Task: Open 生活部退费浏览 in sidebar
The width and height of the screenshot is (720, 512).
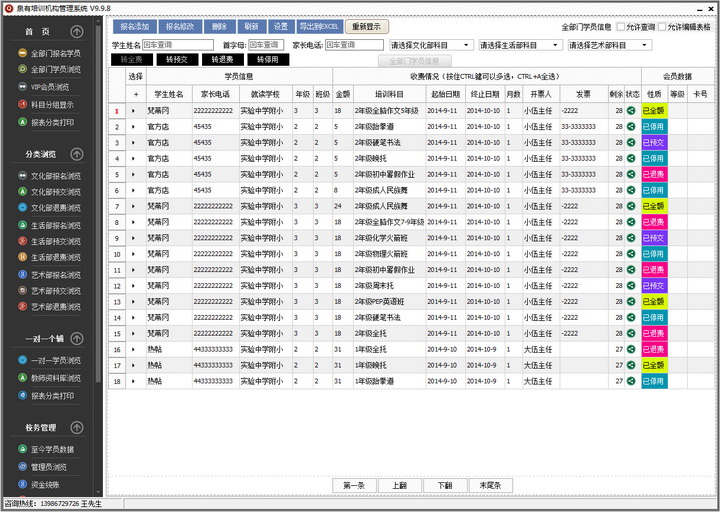Action: point(50,257)
